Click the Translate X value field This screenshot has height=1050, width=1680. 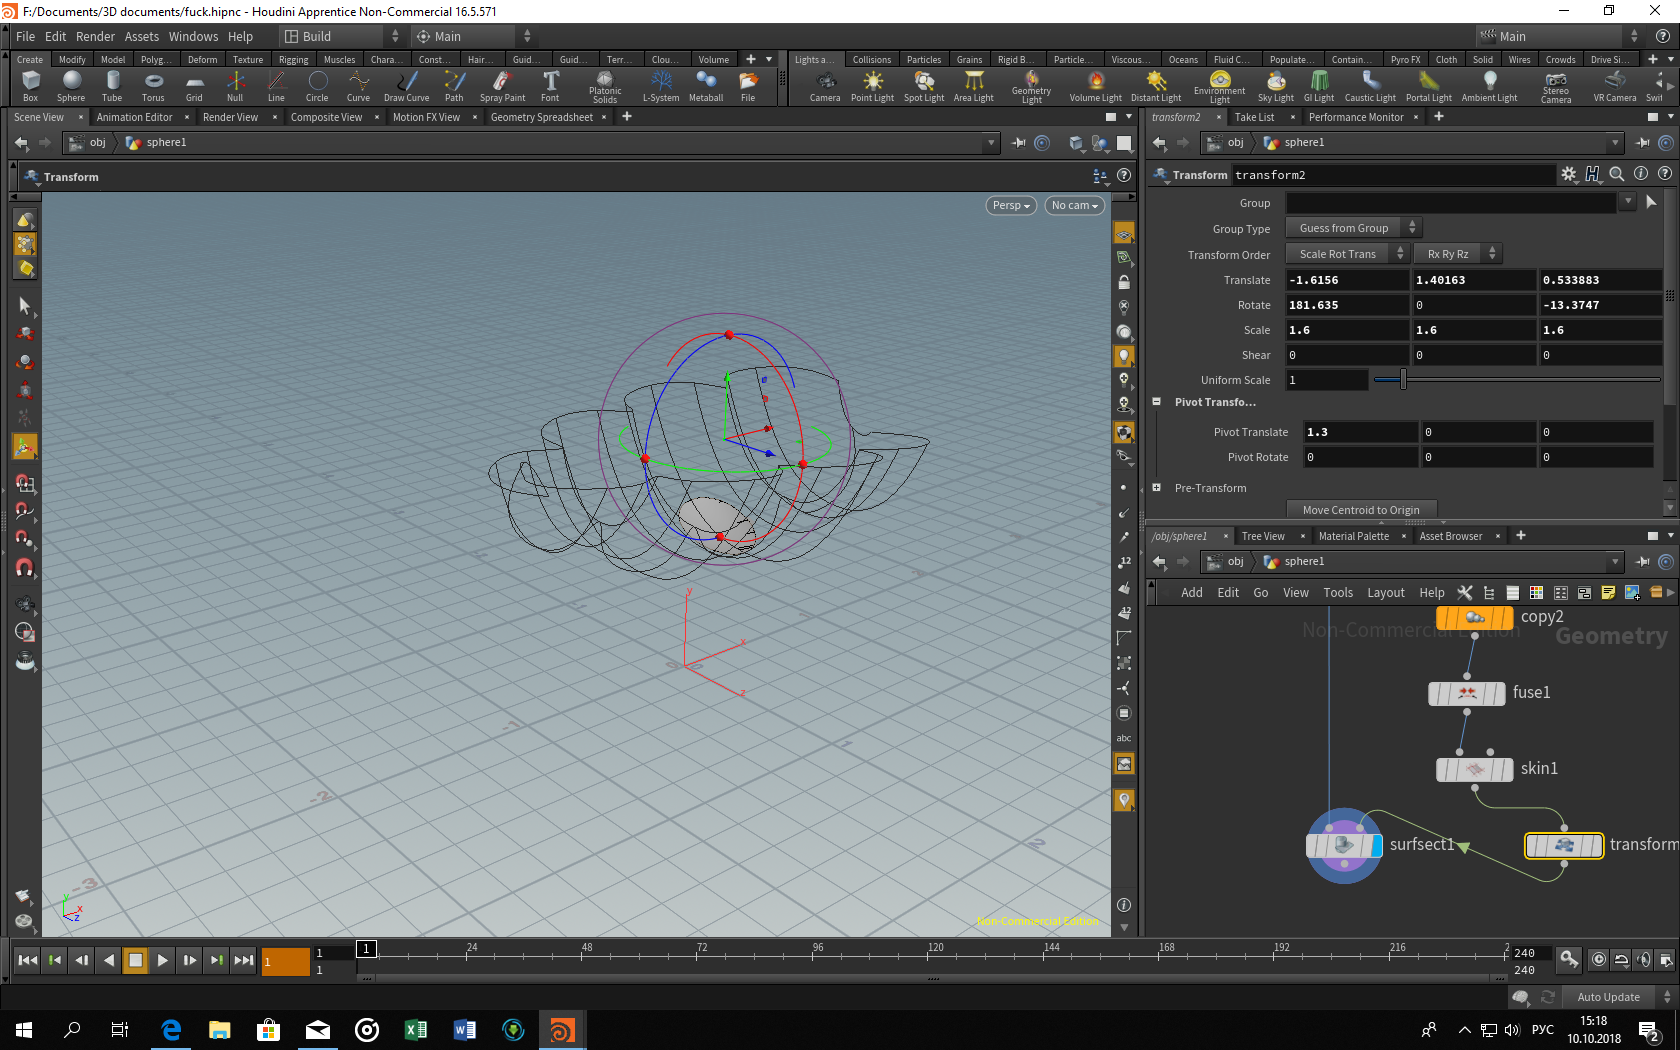click(1346, 280)
